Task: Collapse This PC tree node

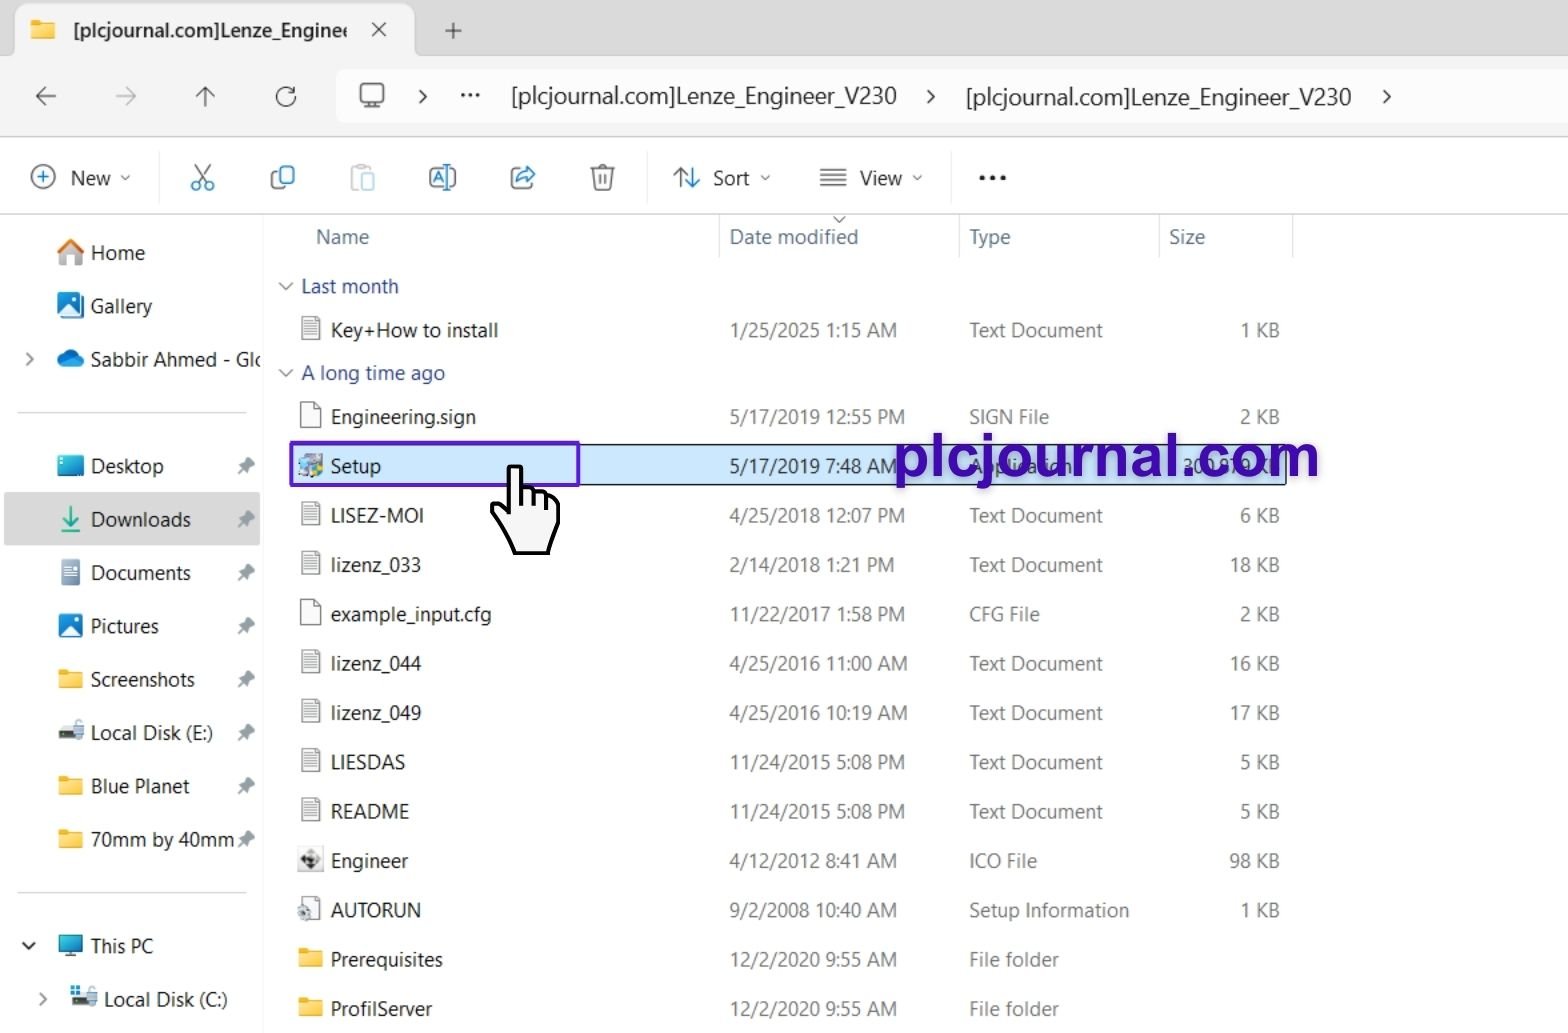Action: (x=30, y=946)
